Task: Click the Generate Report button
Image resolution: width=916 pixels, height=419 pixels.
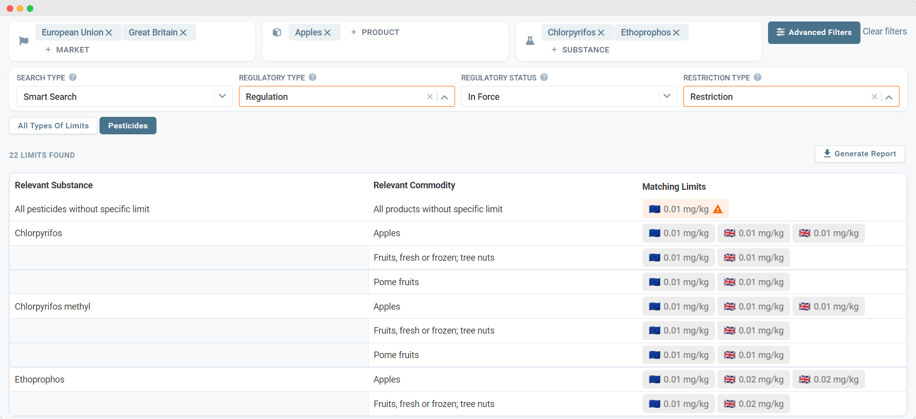Action: coord(859,154)
